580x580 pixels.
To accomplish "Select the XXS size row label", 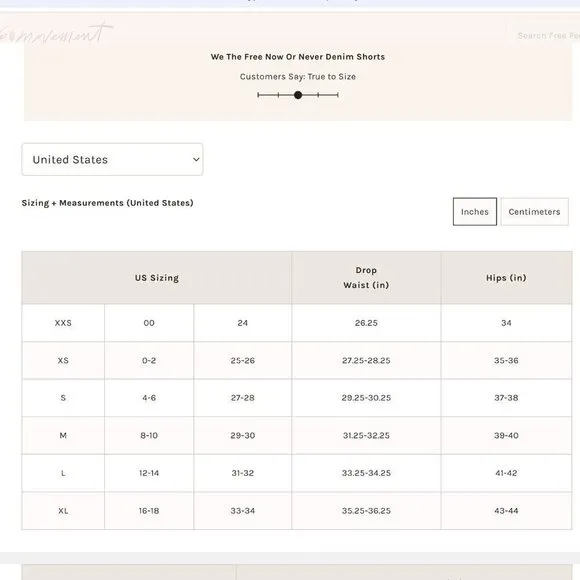I will pyautogui.click(x=63, y=323).
